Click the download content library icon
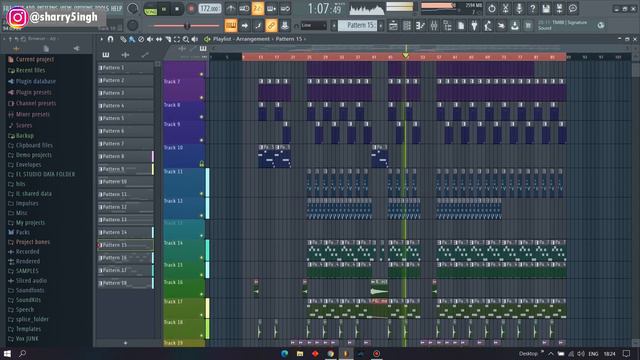Image resolution: width=640 pixels, height=360 pixels. [515, 26]
